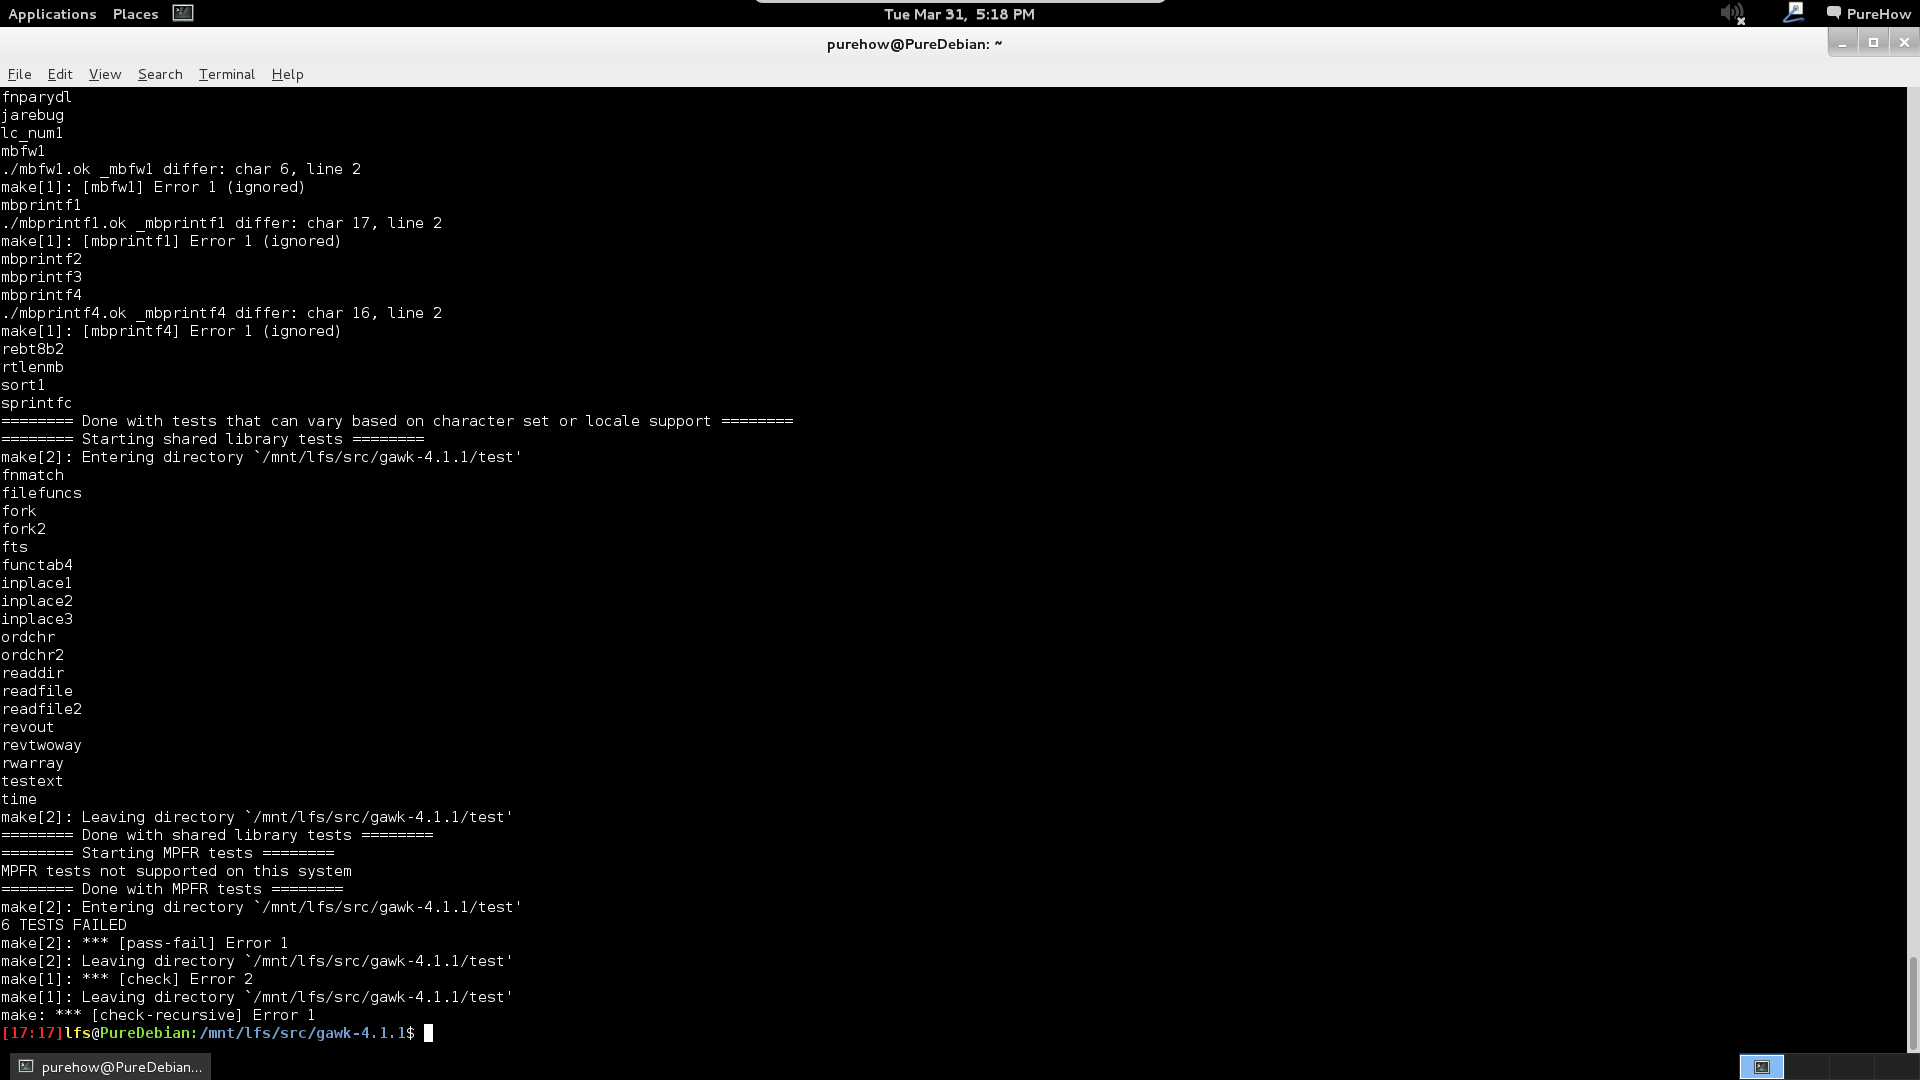
Task: Open the View menu
Action: click(x=105, y=74)
